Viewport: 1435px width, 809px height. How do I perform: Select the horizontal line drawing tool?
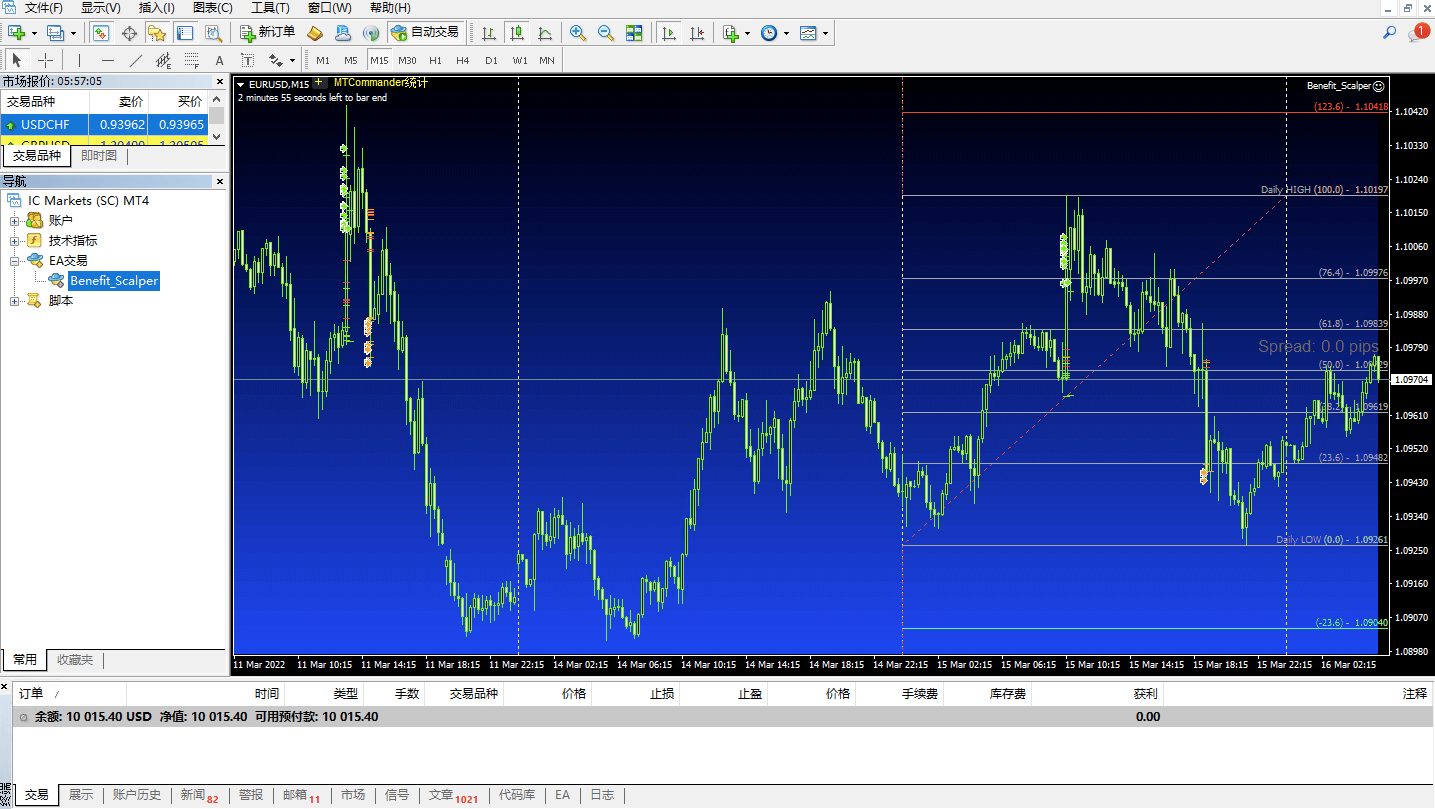click(x=106, y=59)
